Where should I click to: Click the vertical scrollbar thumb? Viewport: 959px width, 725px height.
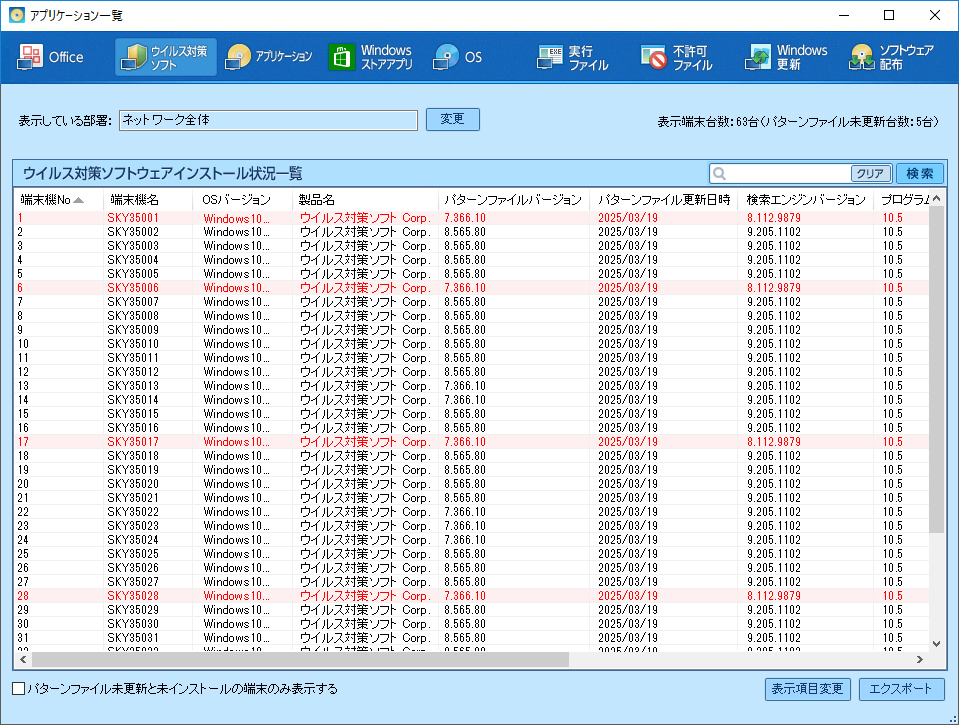(x=936, y=369)
